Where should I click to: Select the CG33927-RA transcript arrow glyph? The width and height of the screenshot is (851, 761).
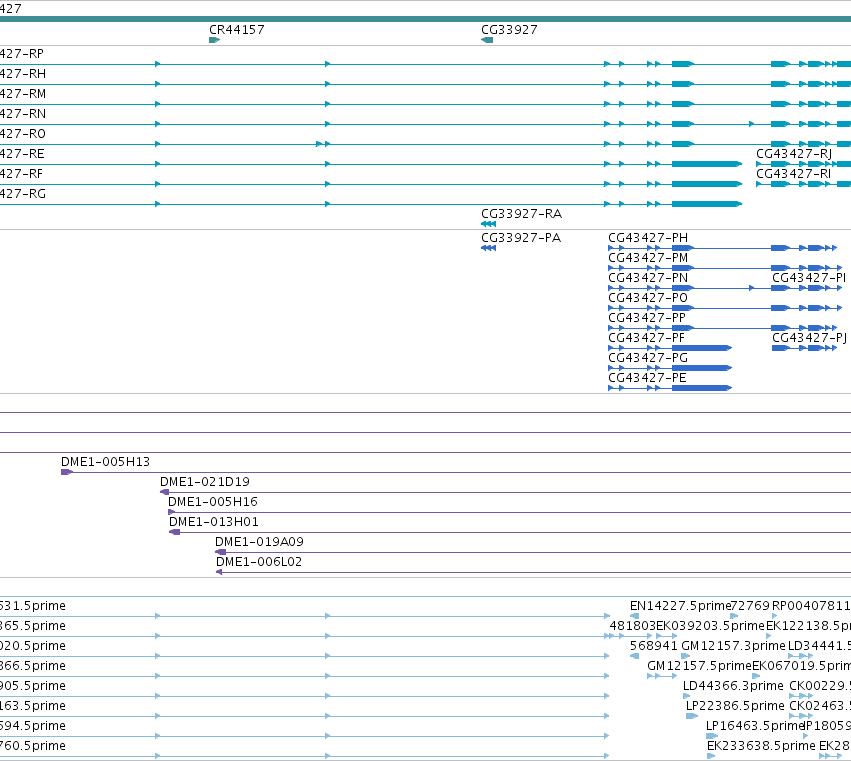(488, 224)
